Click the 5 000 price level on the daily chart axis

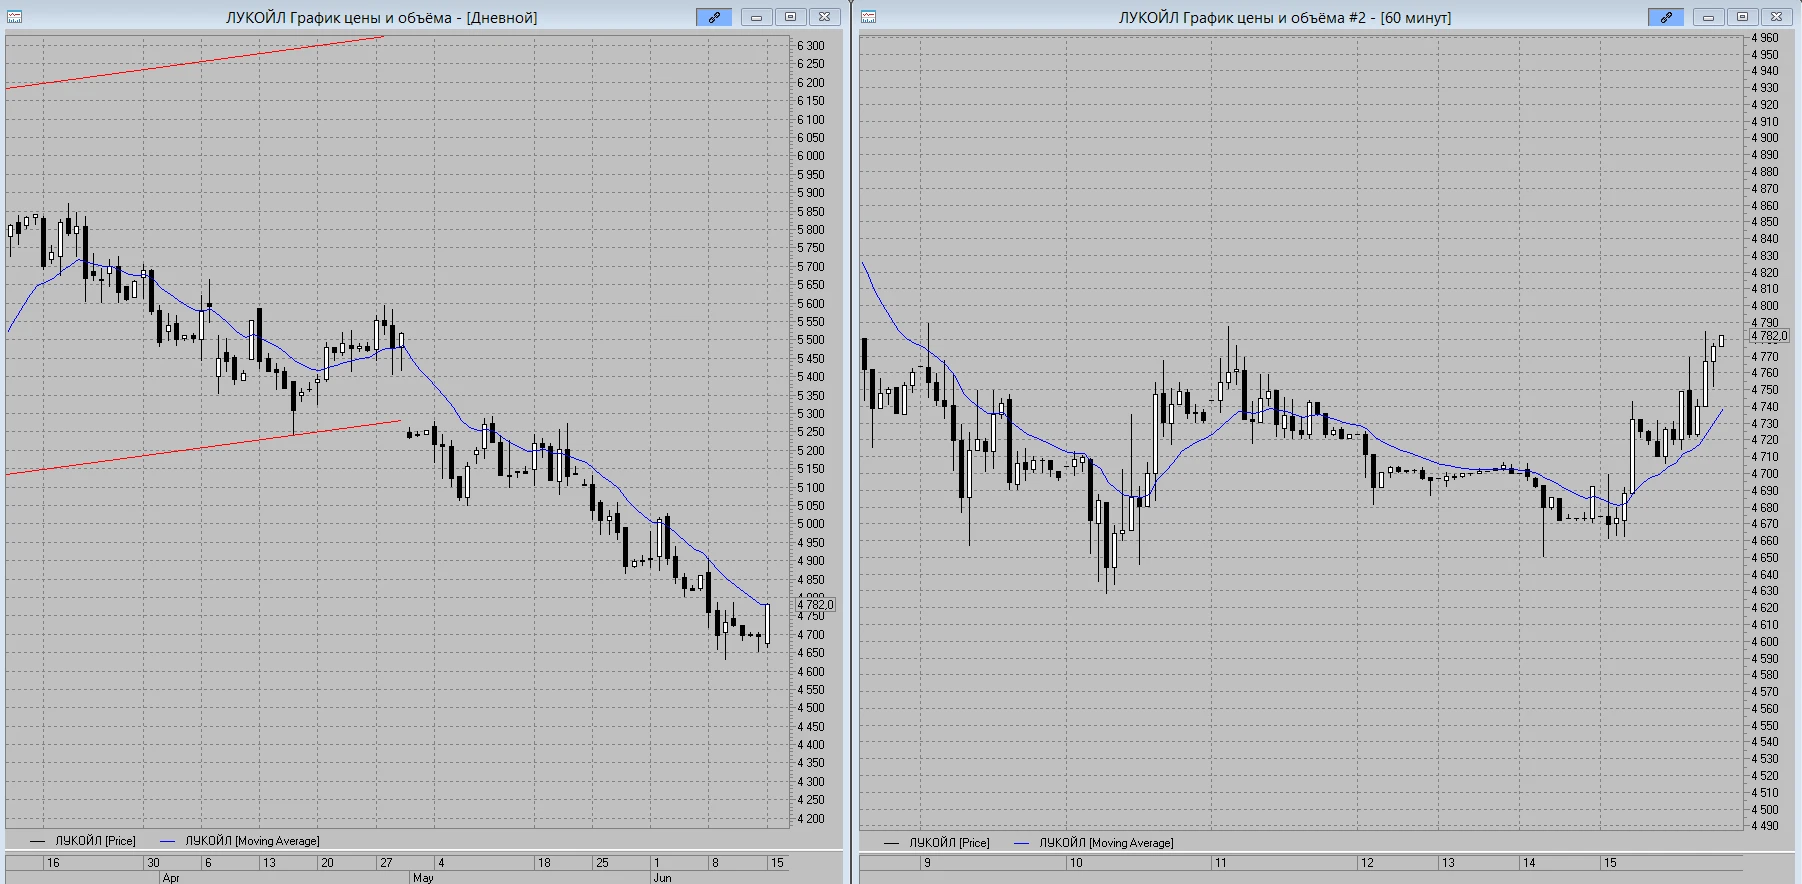click(x=811, y=524)
